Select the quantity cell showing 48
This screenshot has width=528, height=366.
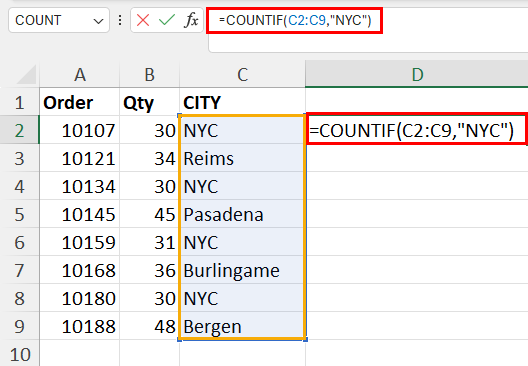coord(150,326)
